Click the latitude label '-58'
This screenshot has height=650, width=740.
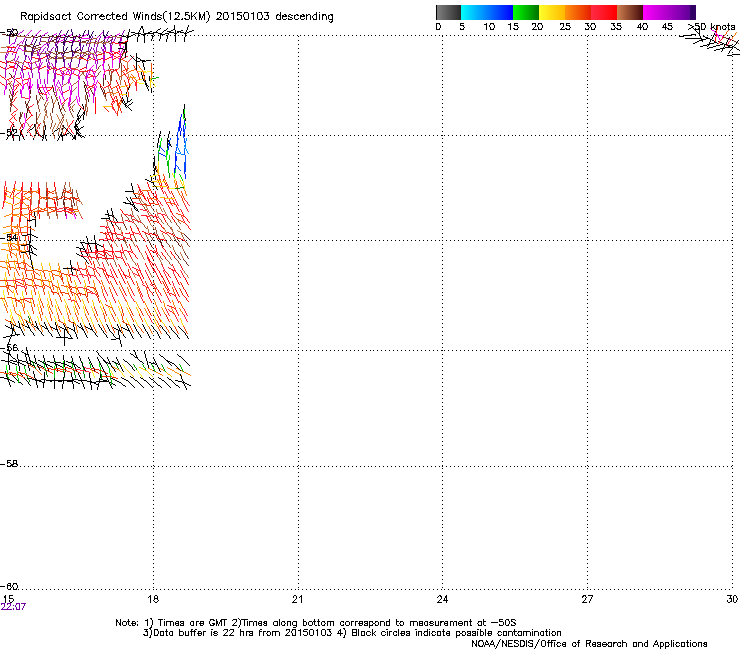tap(9, 464)
